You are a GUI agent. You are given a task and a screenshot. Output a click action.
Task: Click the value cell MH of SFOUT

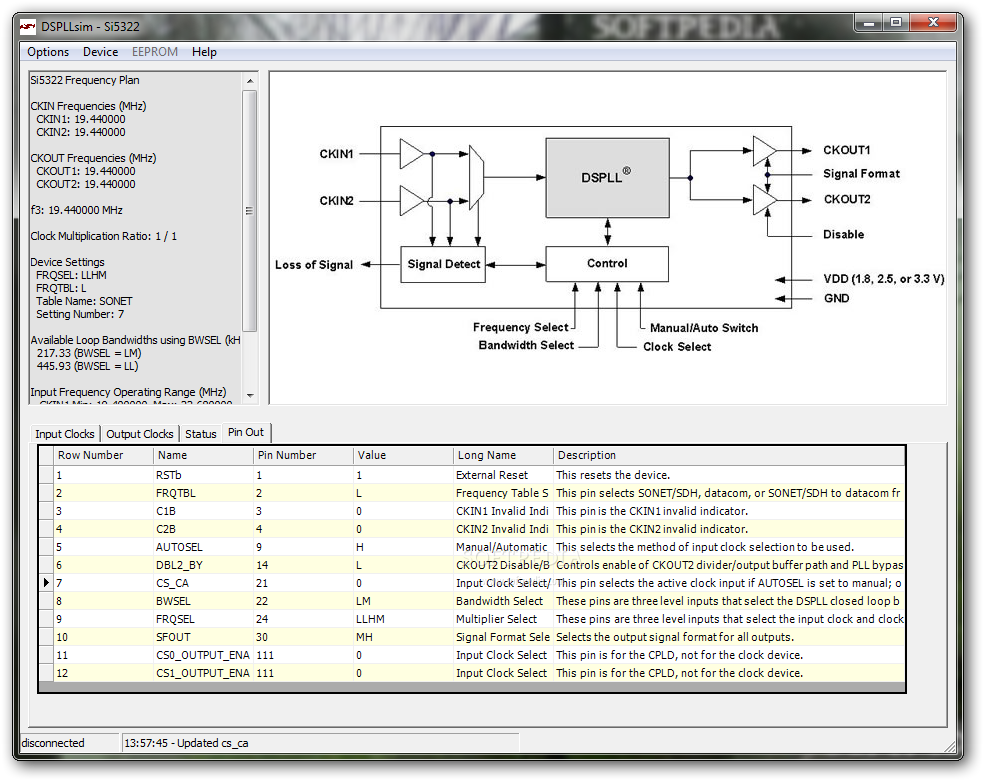click(x=404, y=637)
